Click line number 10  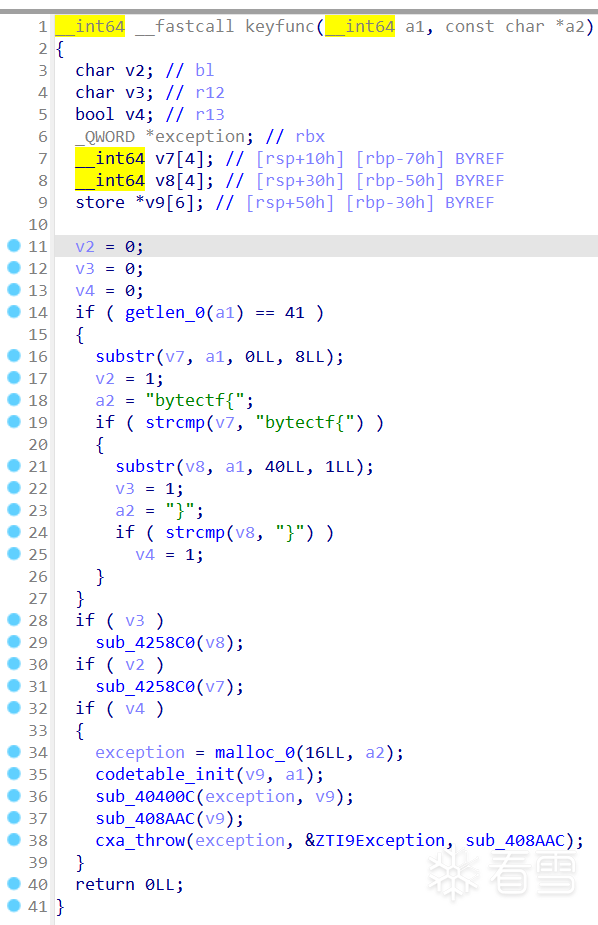point(38,225)
